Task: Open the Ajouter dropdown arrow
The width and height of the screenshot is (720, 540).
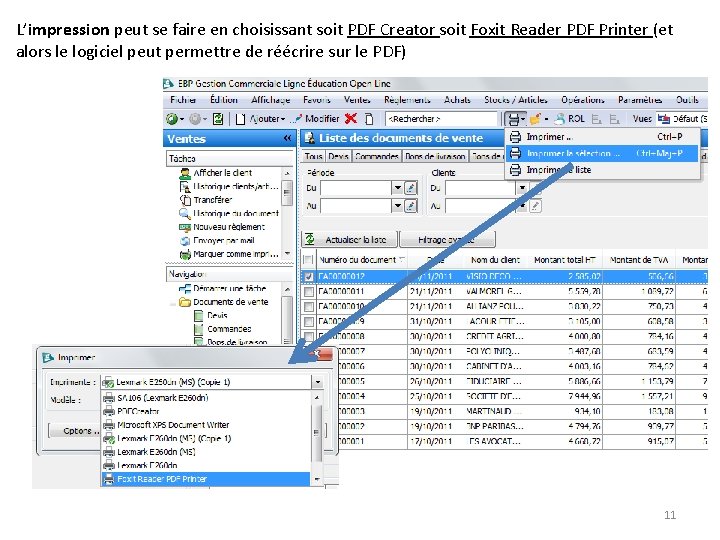Action: pos(283,119)
